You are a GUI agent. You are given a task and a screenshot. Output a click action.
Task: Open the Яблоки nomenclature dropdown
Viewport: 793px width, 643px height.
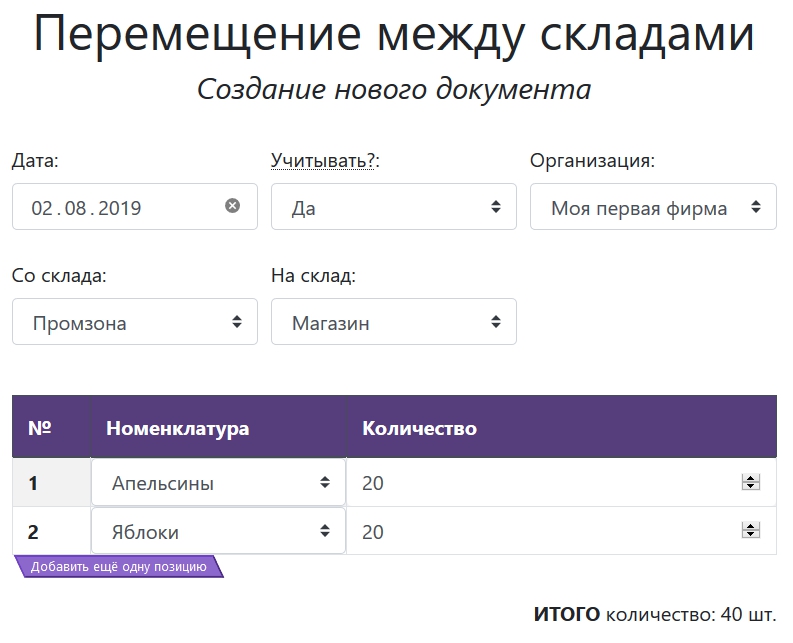pyautogui.click(x=218, y=531)
